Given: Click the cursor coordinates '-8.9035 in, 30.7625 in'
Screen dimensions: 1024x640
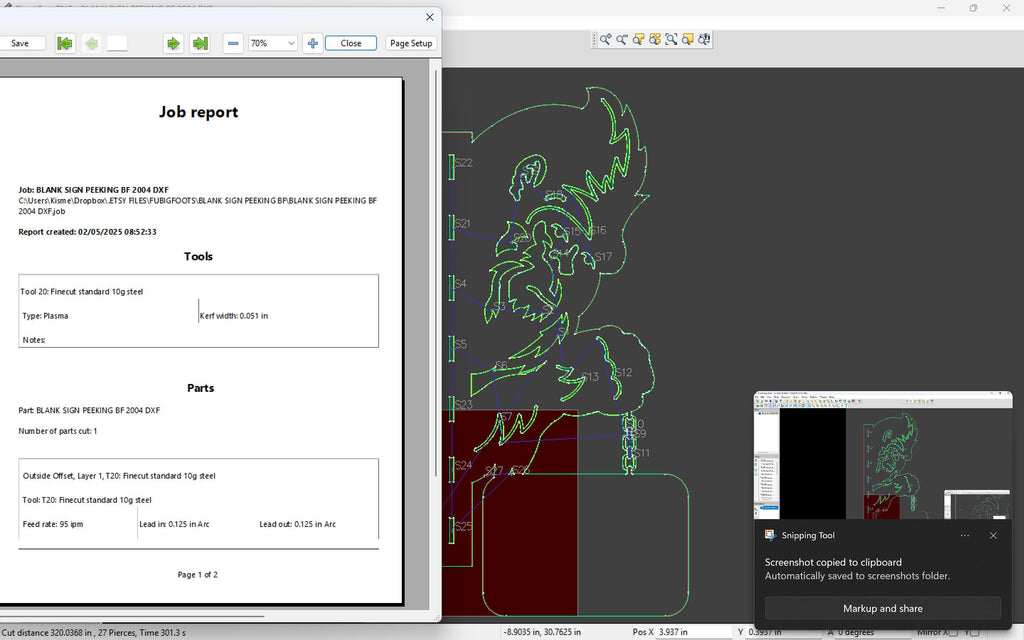Looking at the screenshot, I should pos(542,632).
